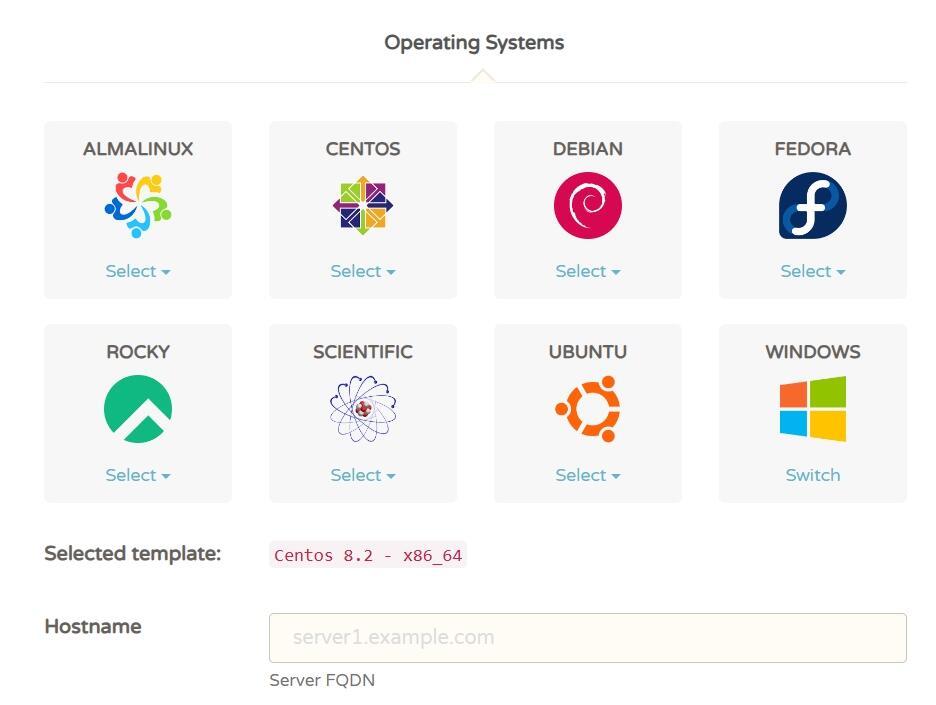Open the Debian Select dropdown
936x705 pixels.
(x=588, y=271)
